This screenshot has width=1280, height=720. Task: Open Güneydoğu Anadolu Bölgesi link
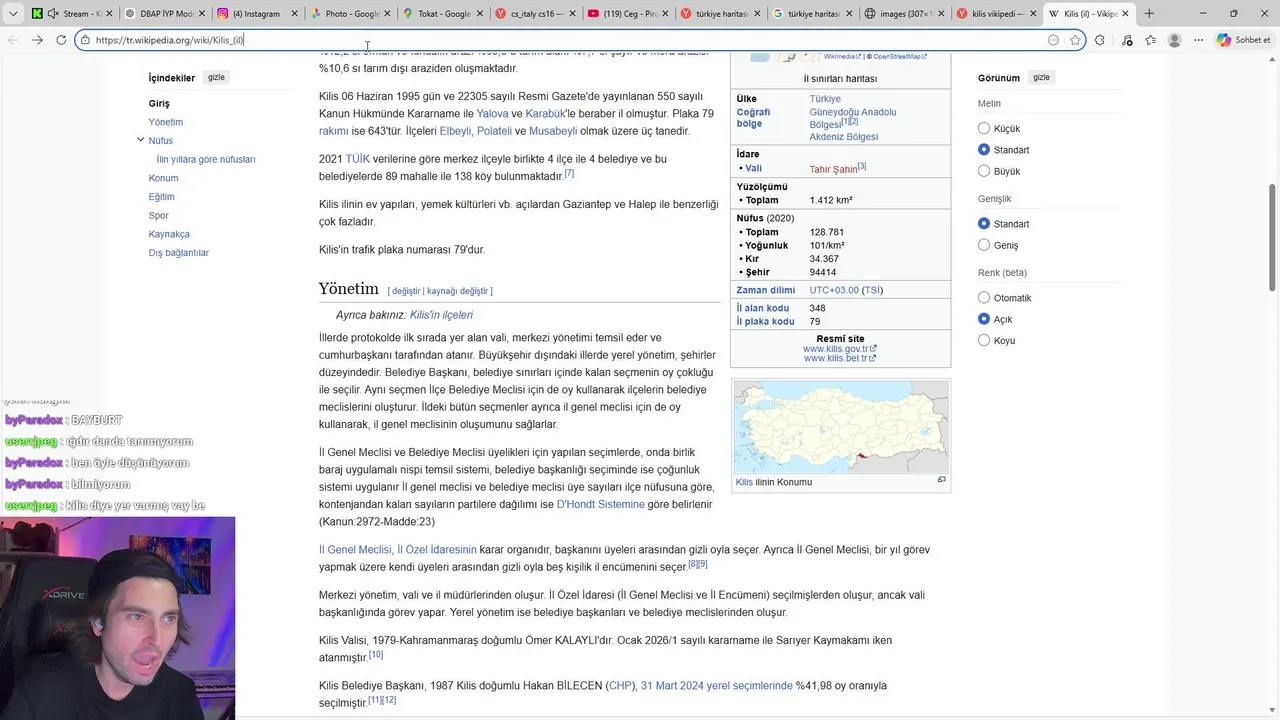853,118
